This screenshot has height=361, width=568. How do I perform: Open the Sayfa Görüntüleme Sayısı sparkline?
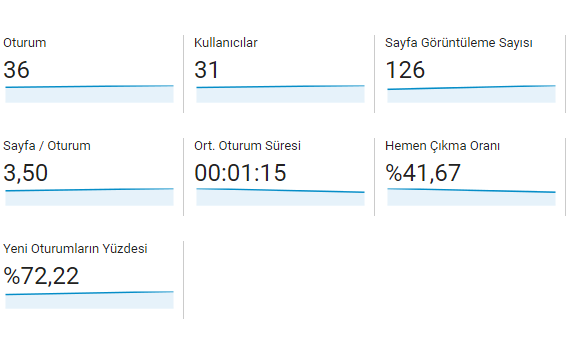tap(471, 94)
